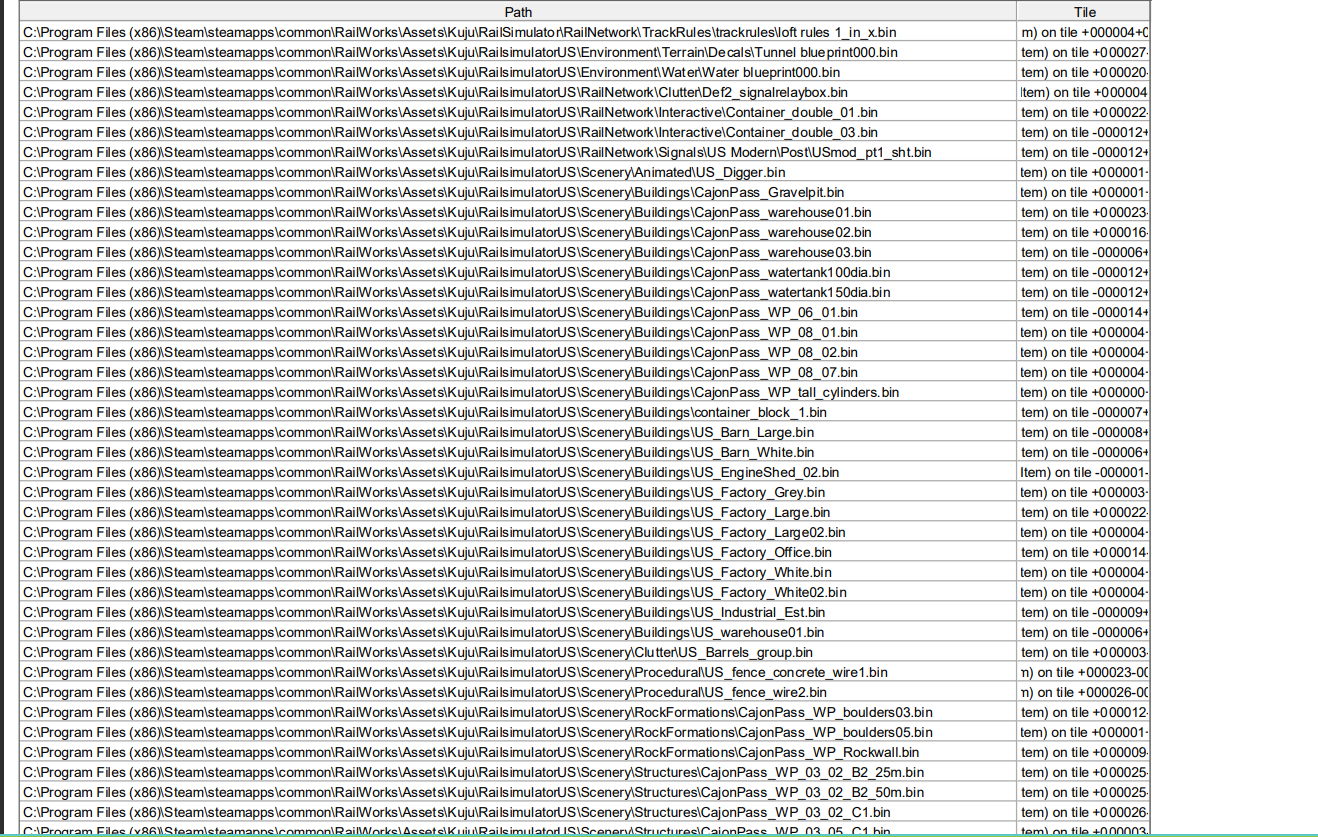Select the 'loft rules 1_in_x.bin' path row
The width and height of the screenshot is (1318, 837).
click(x=518, y=32)
